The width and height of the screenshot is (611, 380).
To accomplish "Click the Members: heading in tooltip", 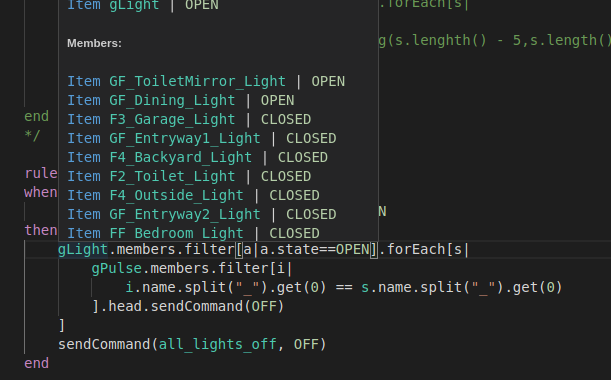I will (94, 43).
